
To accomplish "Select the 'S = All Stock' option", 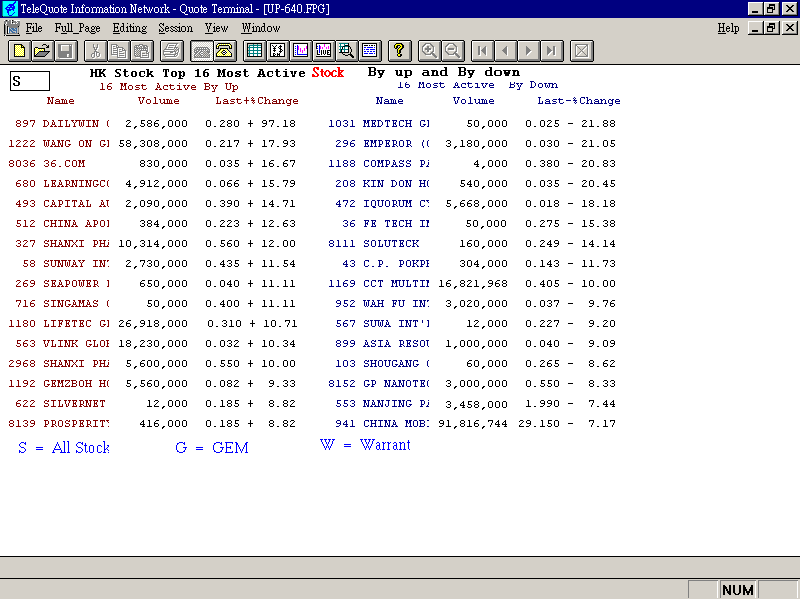I will [x=64, y=447].
